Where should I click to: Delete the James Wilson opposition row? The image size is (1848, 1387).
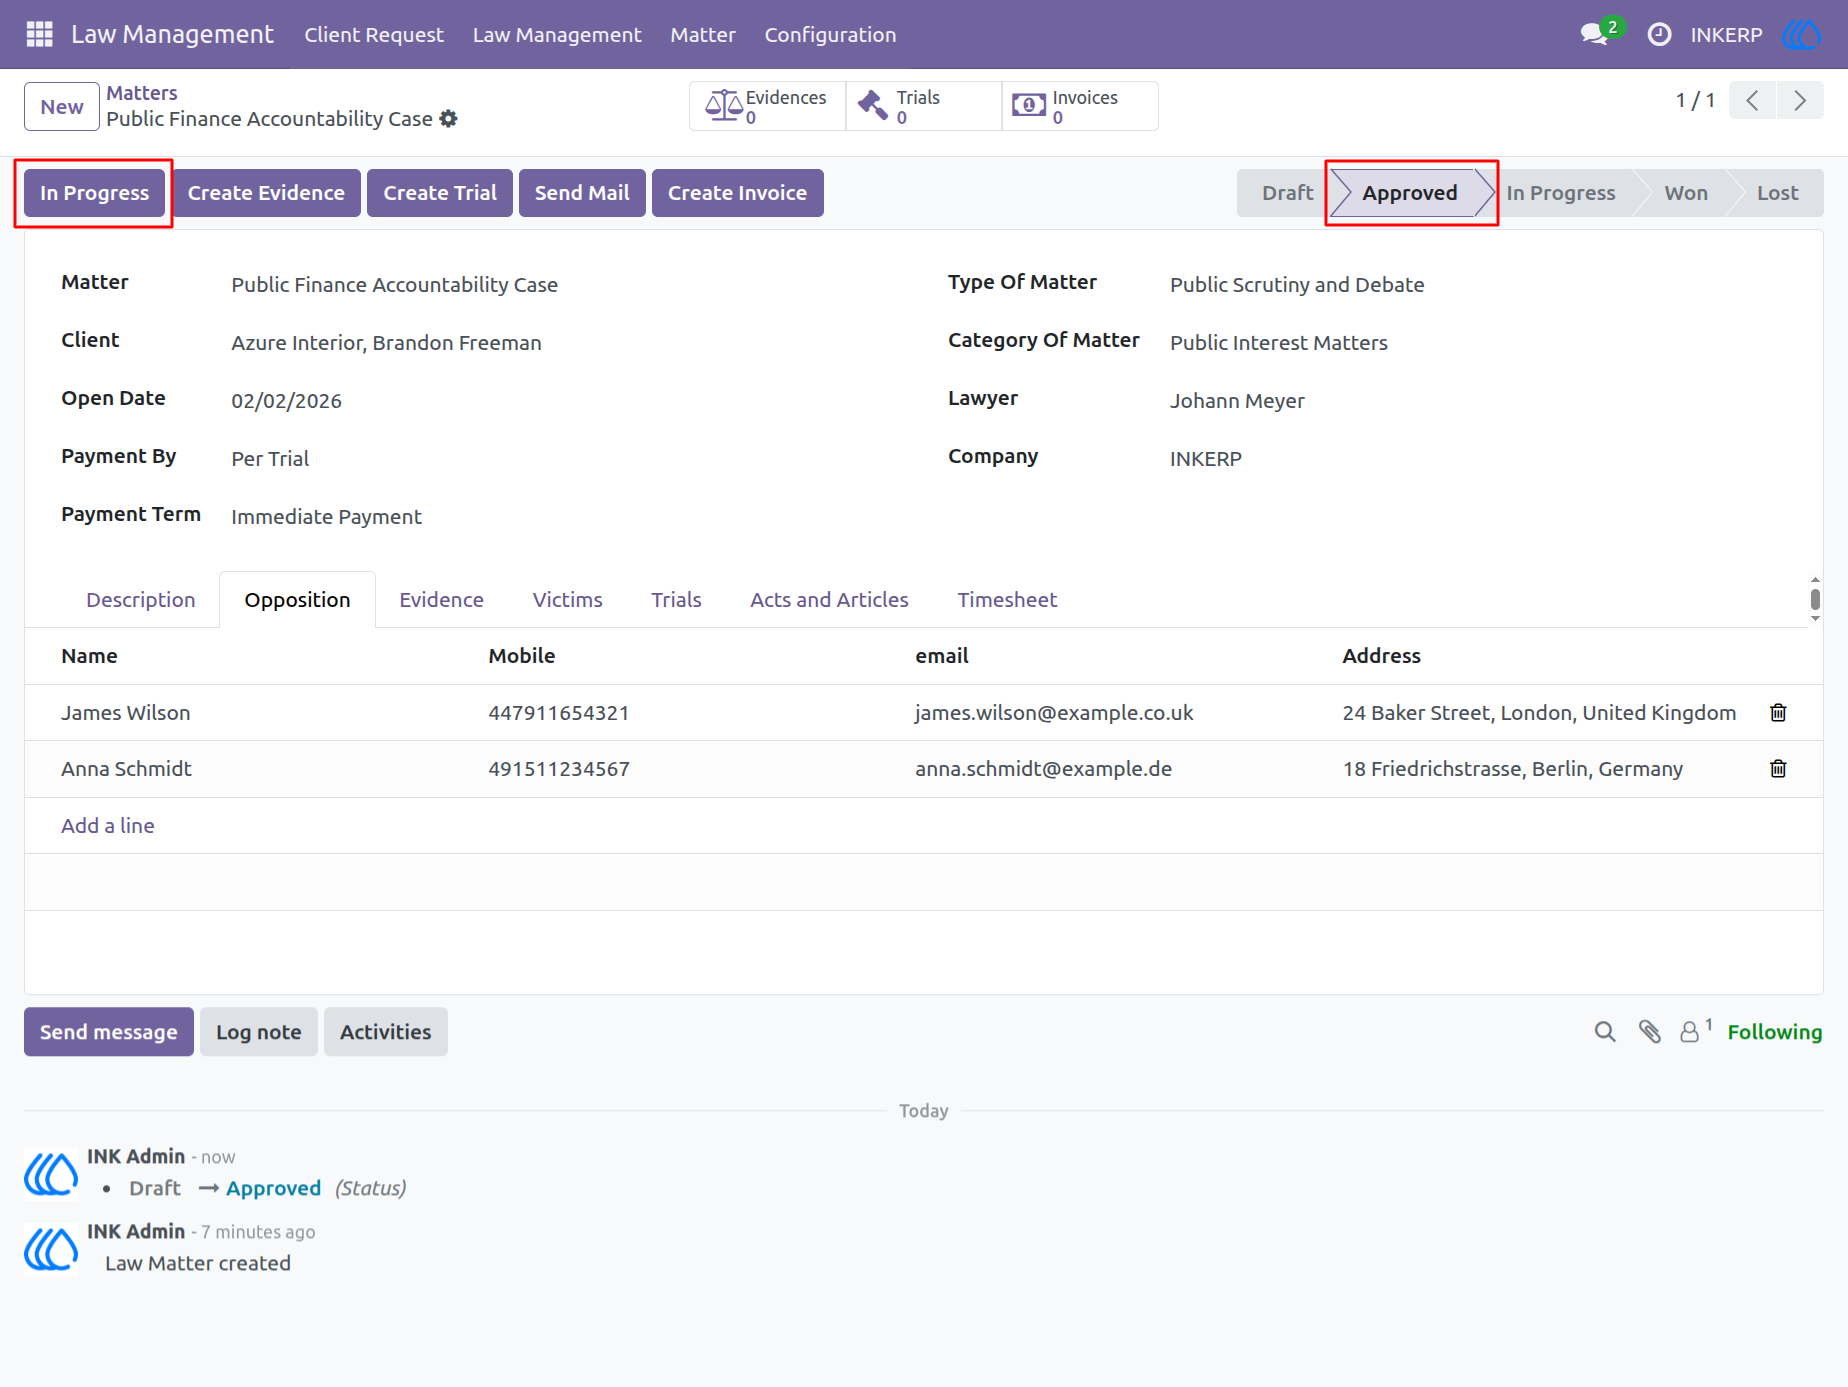click(1778, 712)
